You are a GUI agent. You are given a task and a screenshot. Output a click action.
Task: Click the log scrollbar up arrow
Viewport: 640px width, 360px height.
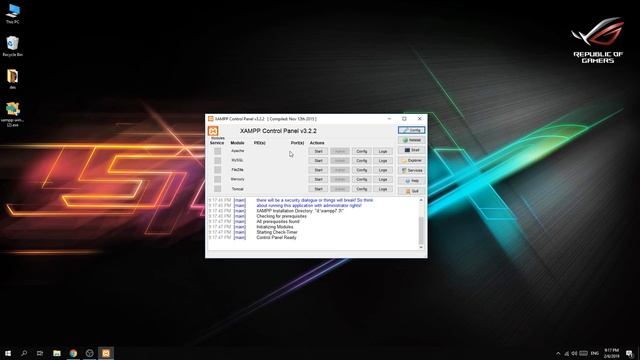pos(421,200)
